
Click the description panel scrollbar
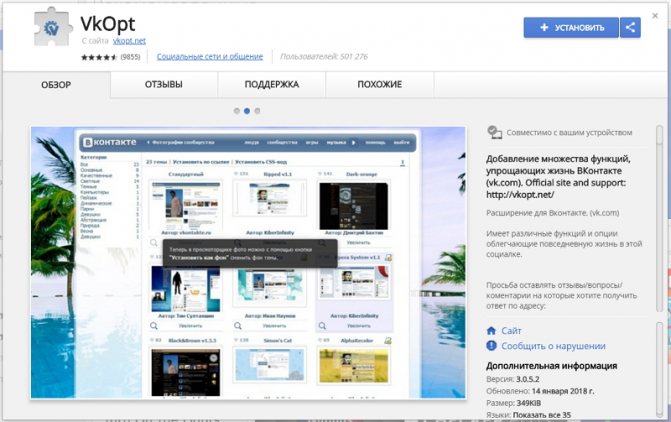(x=659, y=218)
